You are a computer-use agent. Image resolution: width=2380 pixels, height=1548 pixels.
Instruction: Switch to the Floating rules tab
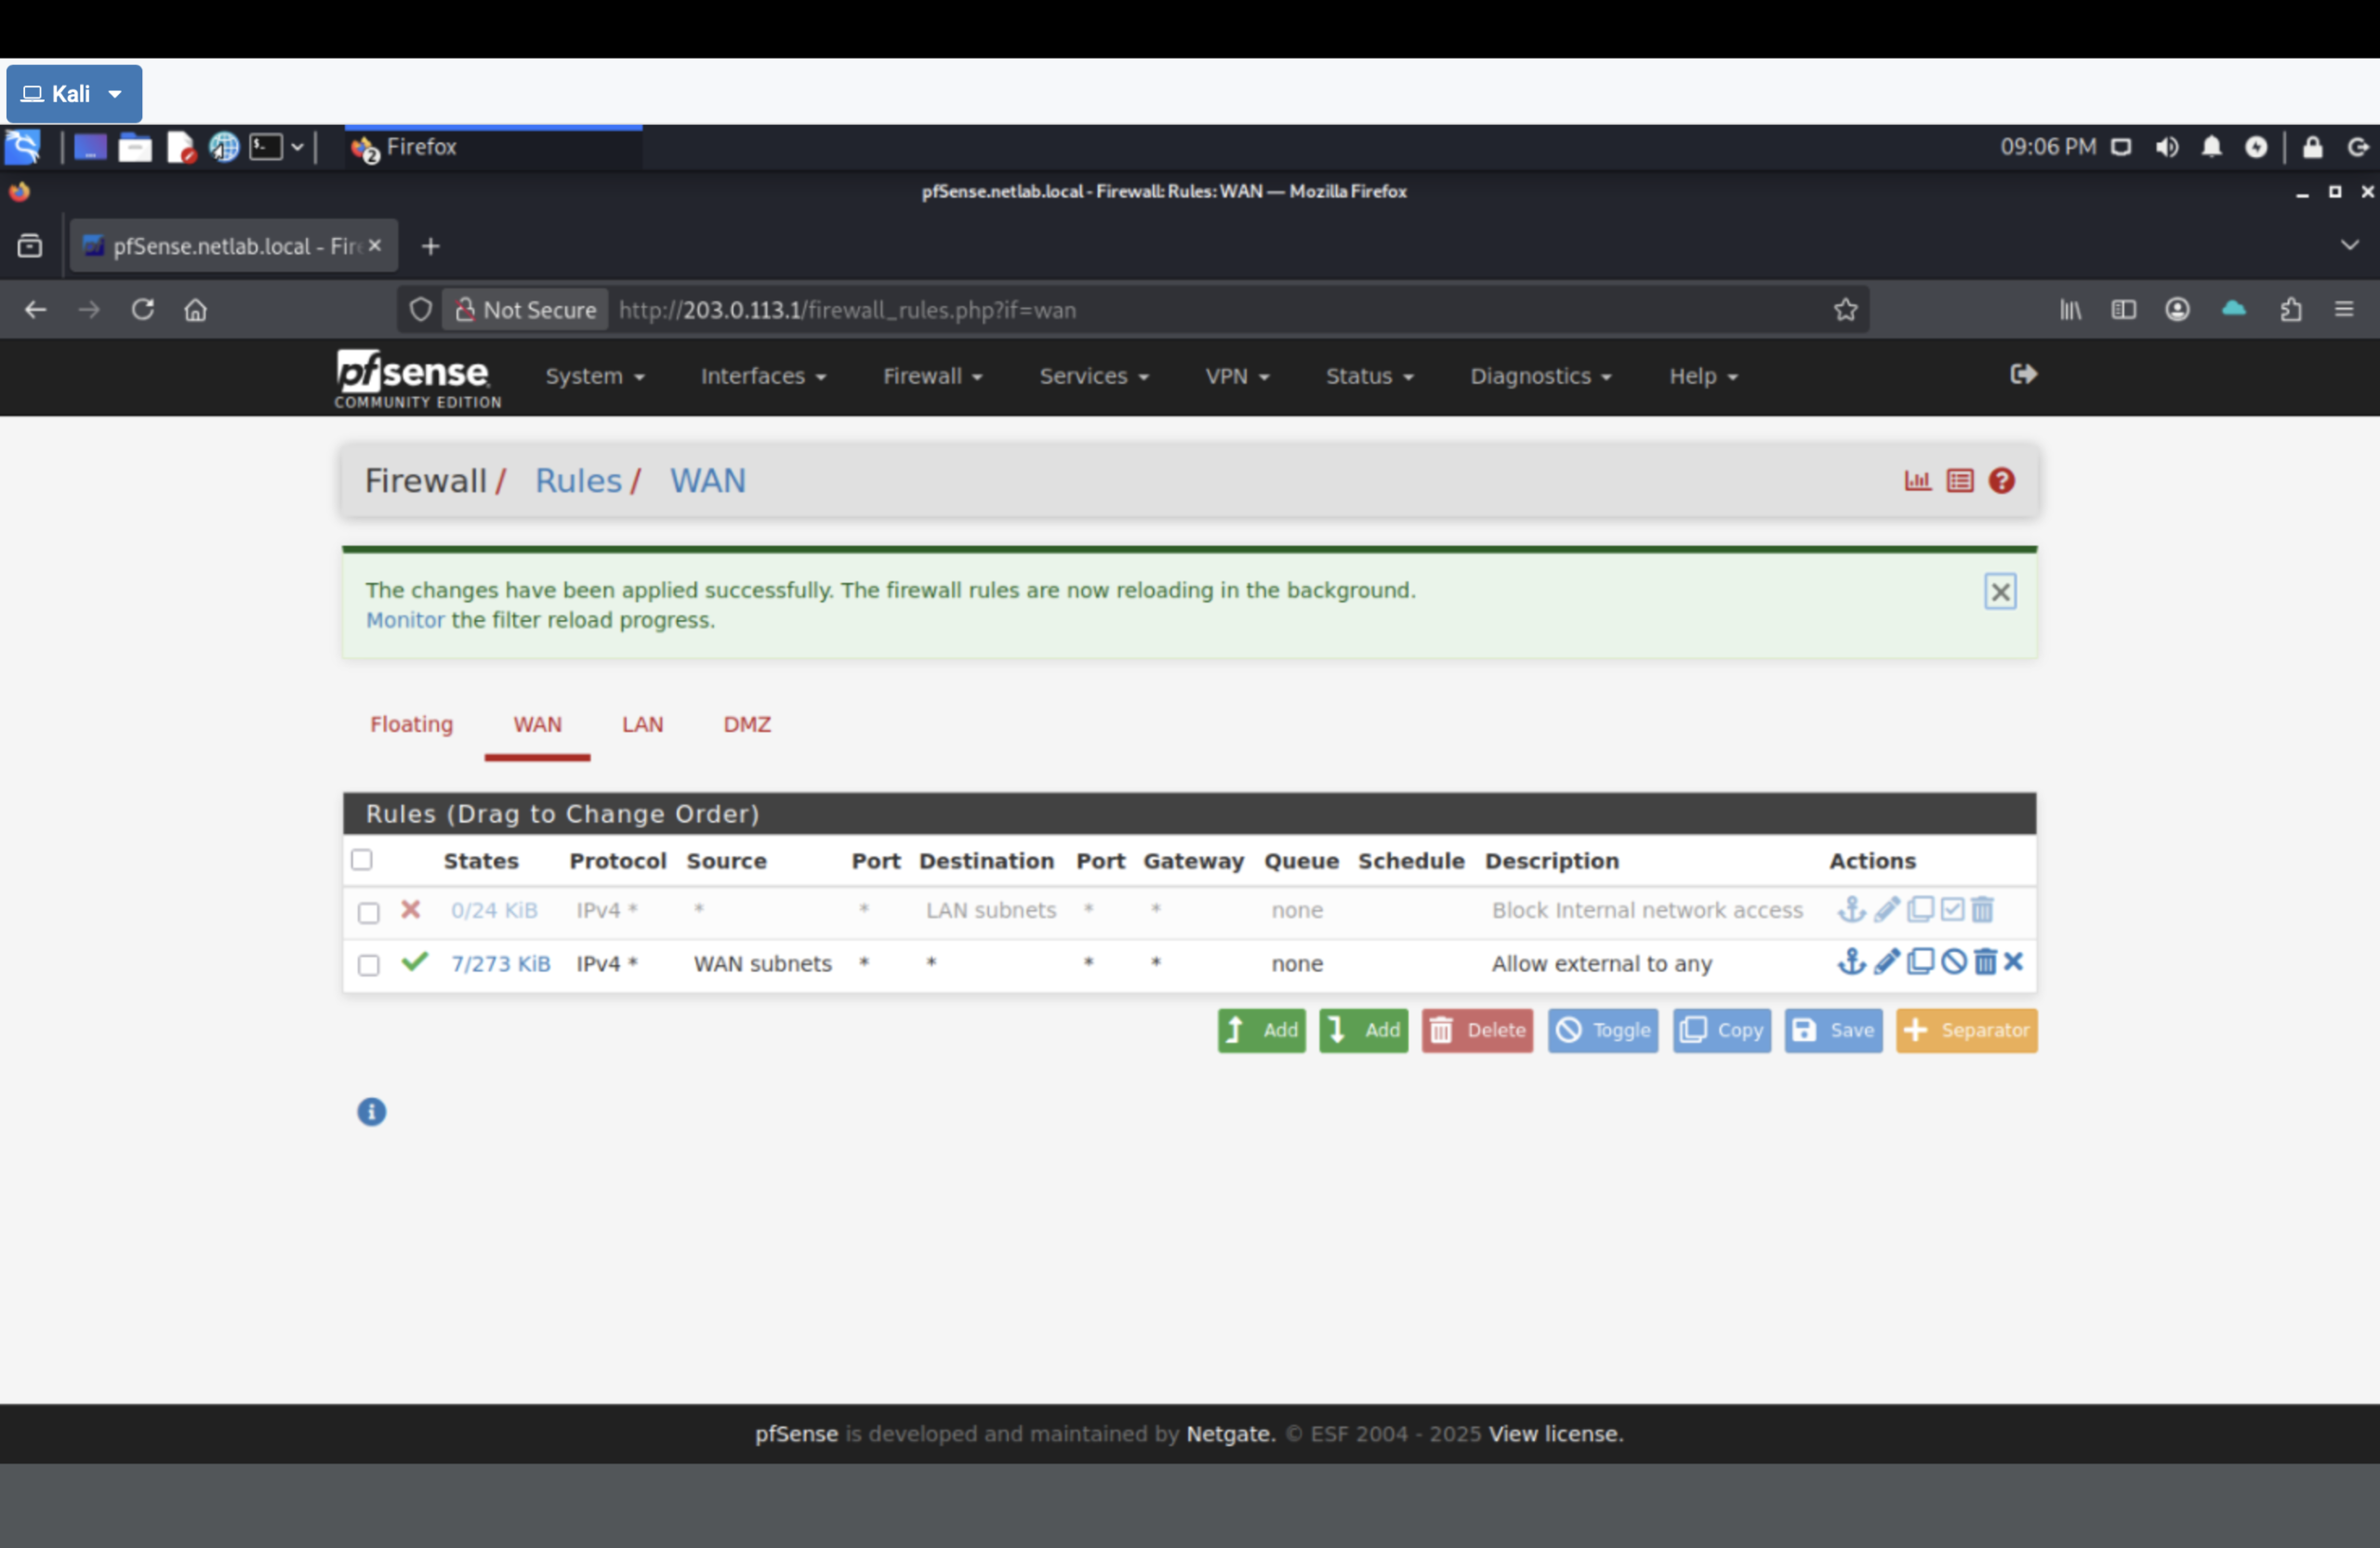coord(411,724)
